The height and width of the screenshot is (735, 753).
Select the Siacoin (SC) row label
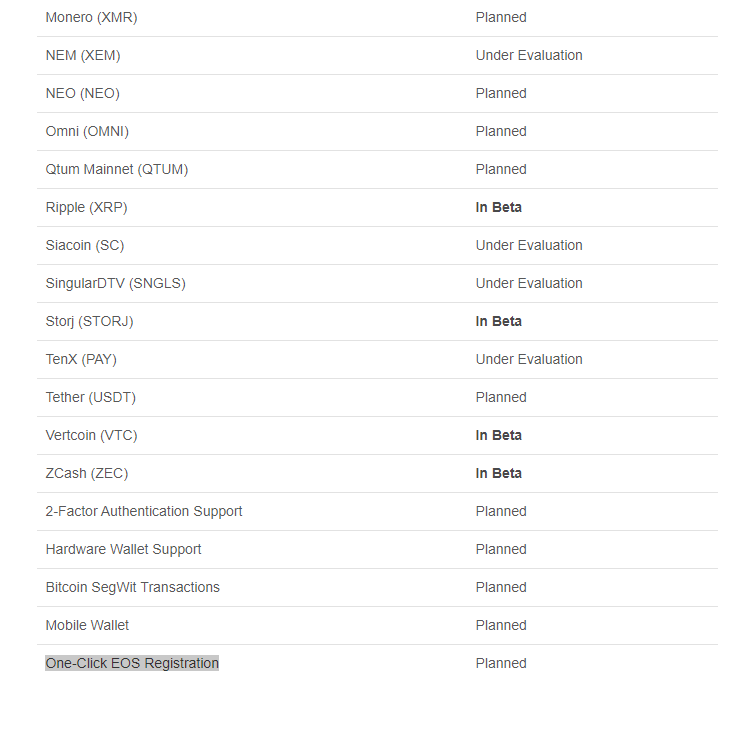[x=85, y=245]
